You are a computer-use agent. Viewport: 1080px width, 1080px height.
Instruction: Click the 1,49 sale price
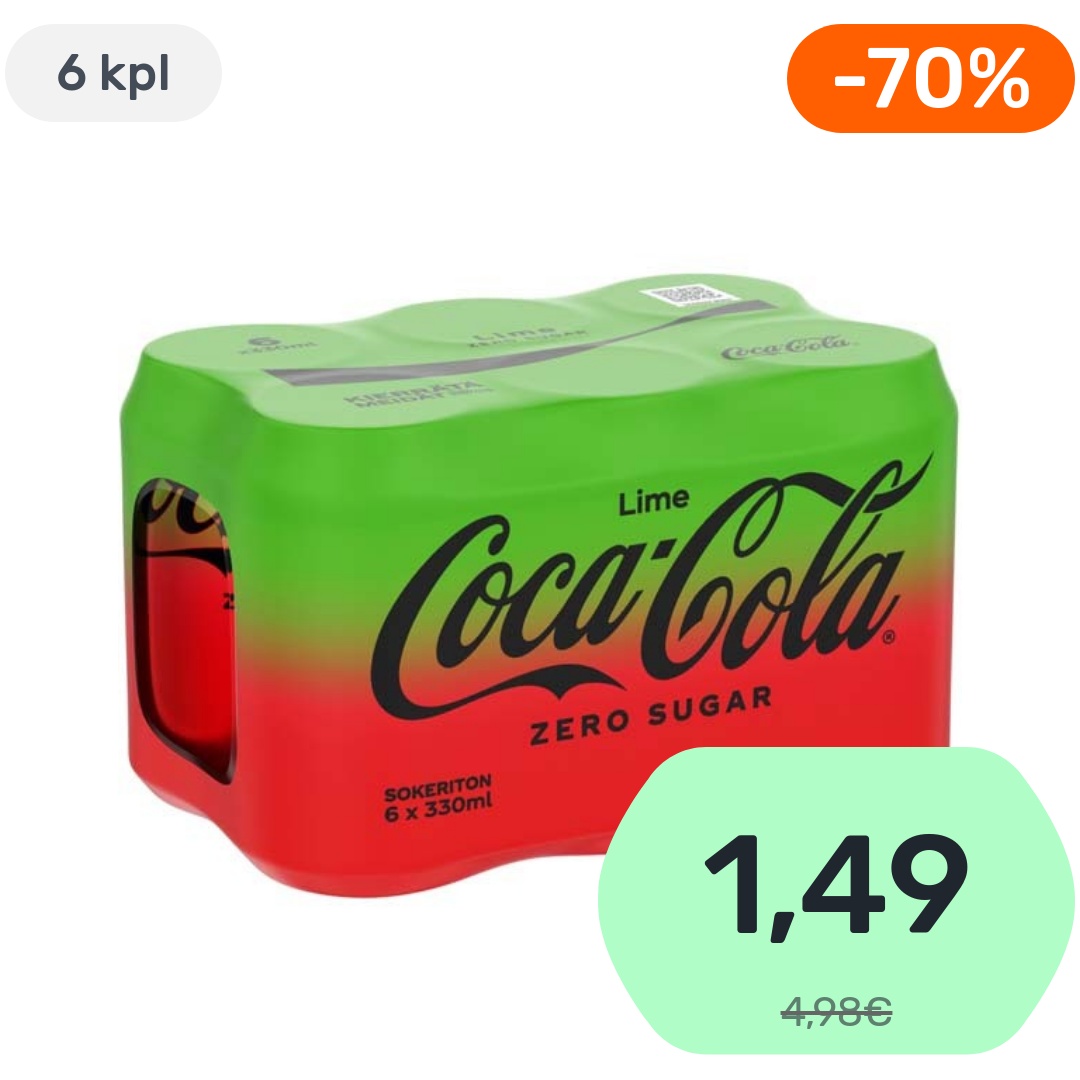(836, 886)
